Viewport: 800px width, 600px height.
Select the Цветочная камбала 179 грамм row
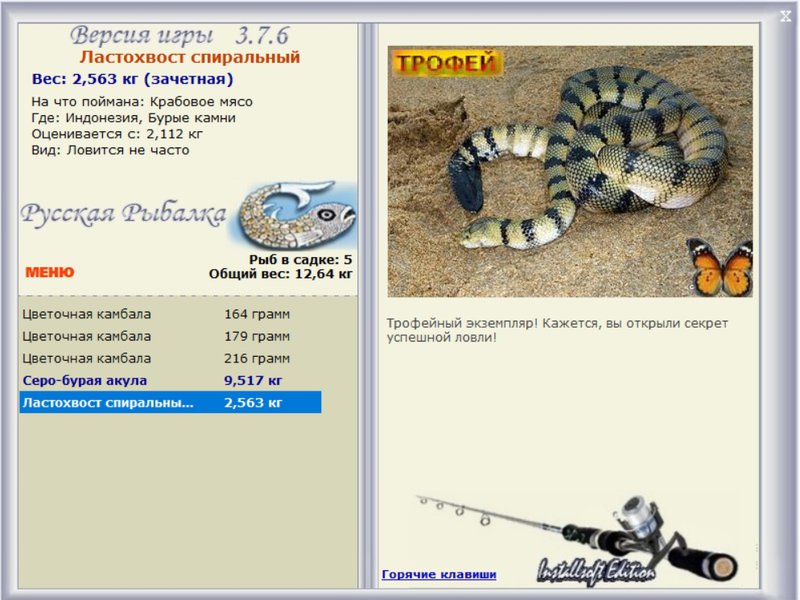click(170, 337)
